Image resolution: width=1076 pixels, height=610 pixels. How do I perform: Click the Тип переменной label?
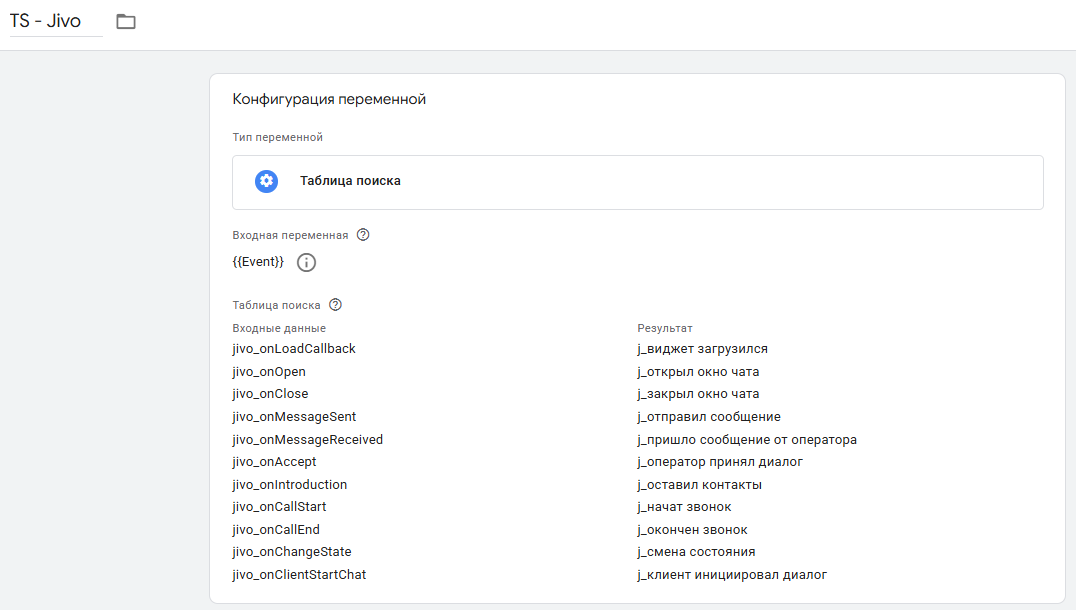point(277,137)
